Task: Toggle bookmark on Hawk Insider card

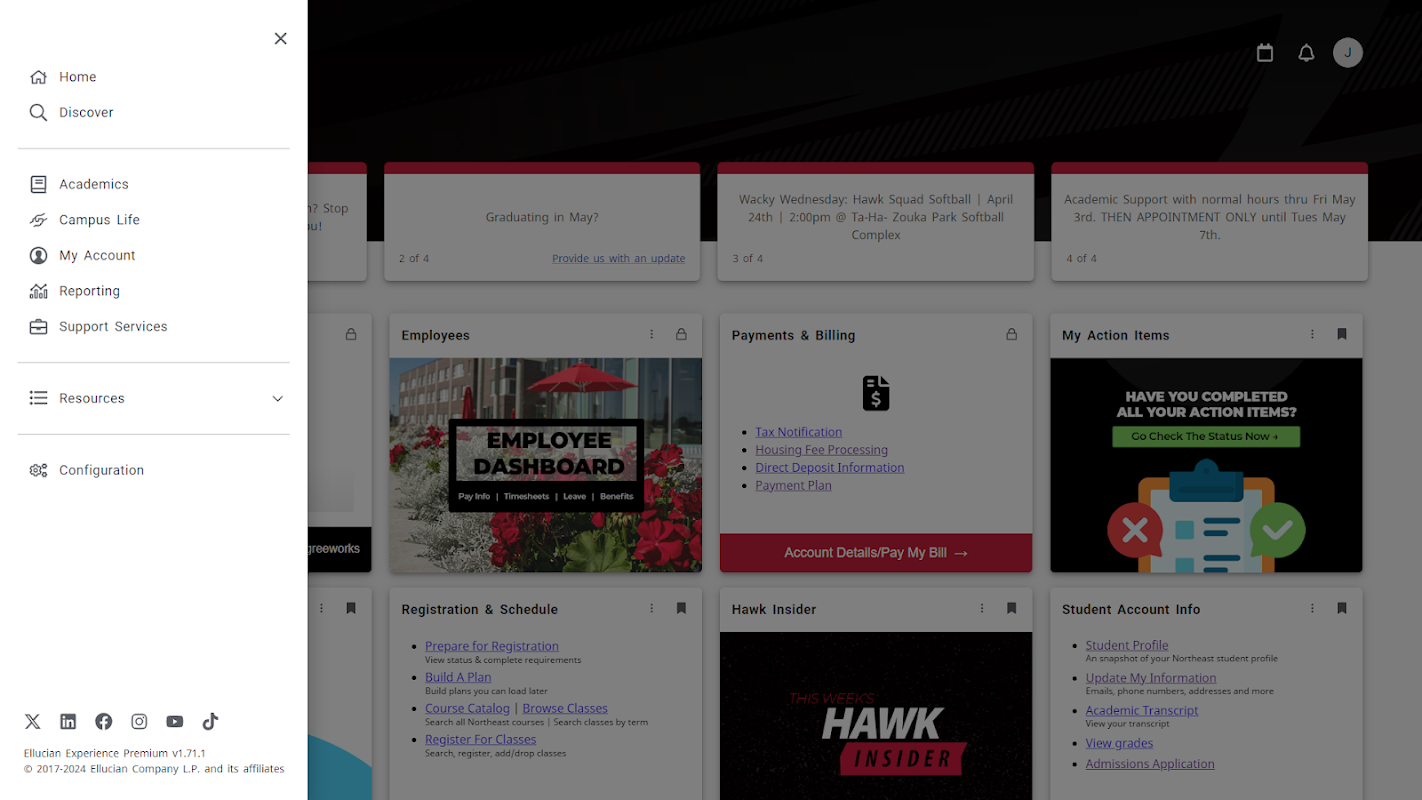Action: (x=1011, y=608)
